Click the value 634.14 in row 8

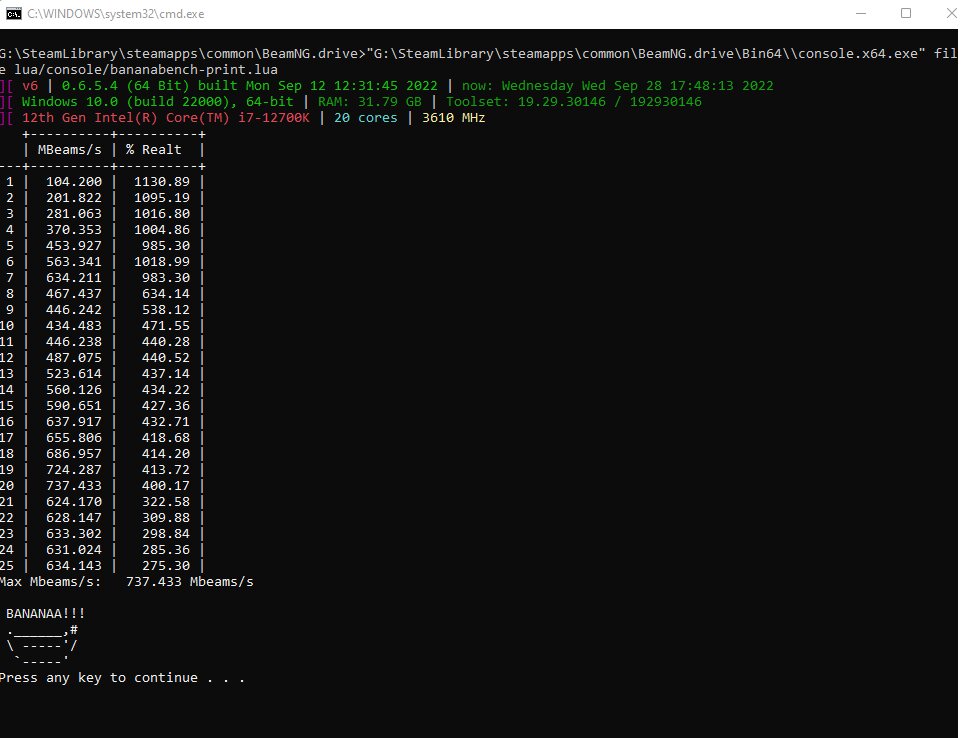pyautogui.click(x=166, y=294)
